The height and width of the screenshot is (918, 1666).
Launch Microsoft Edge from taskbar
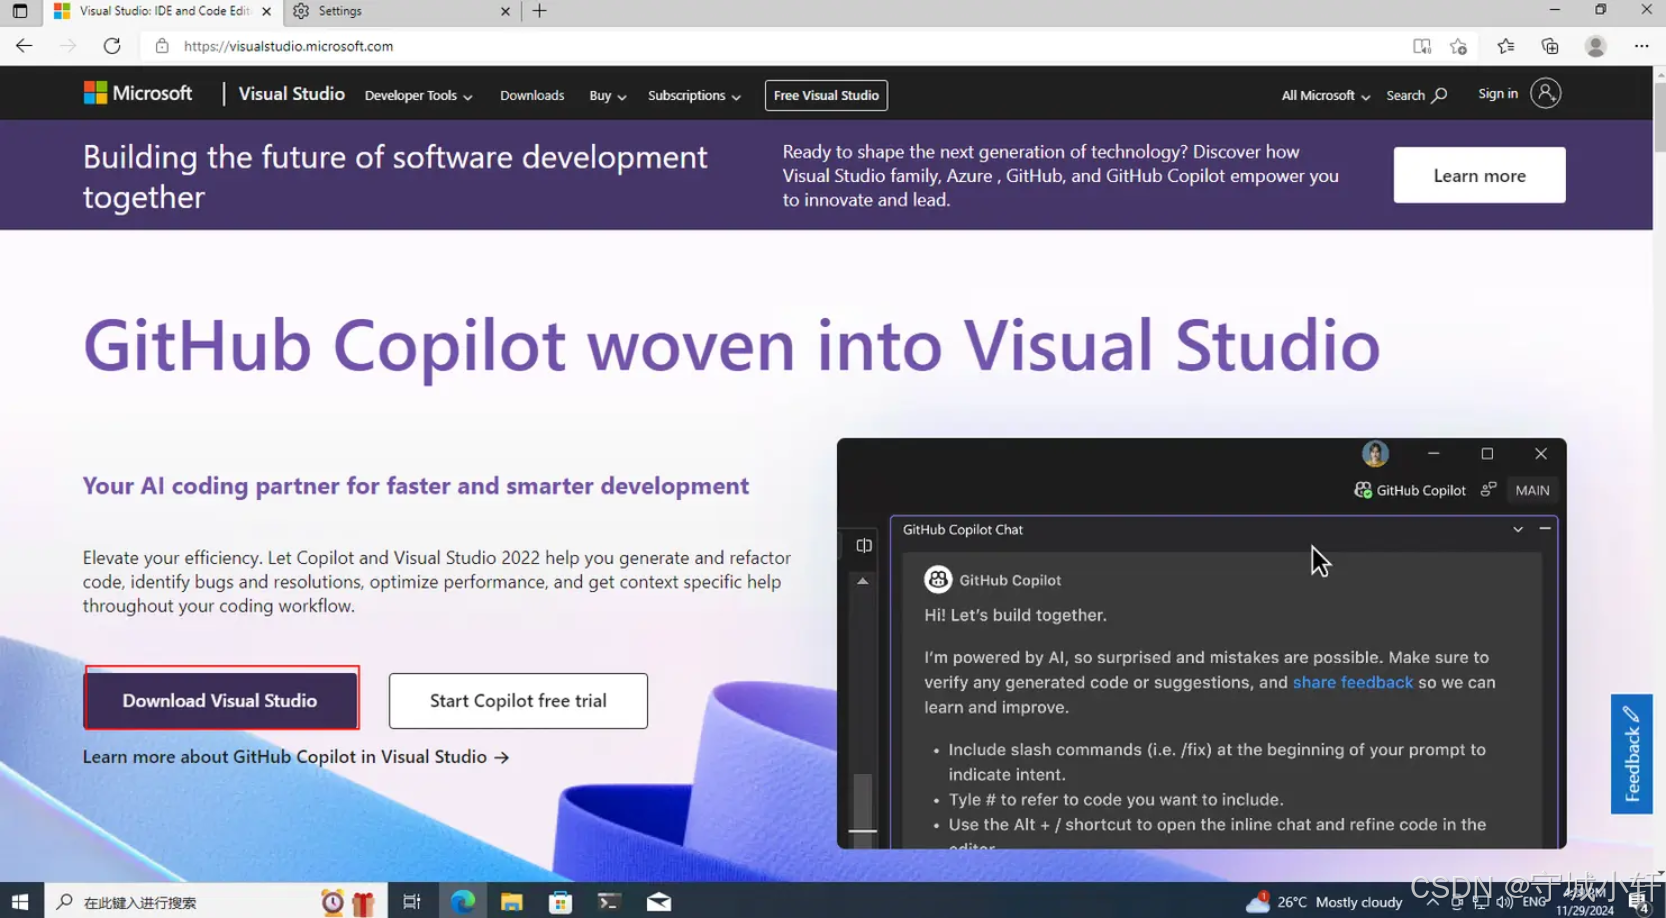463,902
